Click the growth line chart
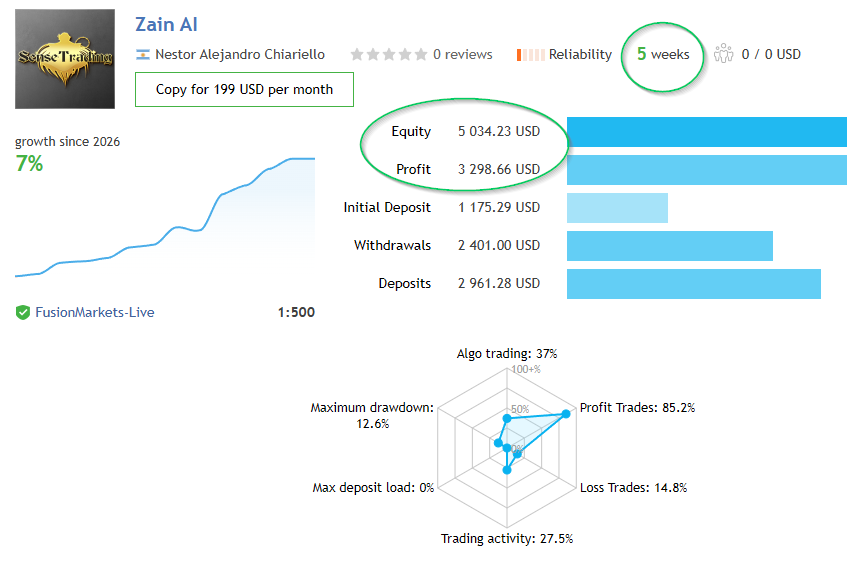847x567 pixels. click(165, 217)
